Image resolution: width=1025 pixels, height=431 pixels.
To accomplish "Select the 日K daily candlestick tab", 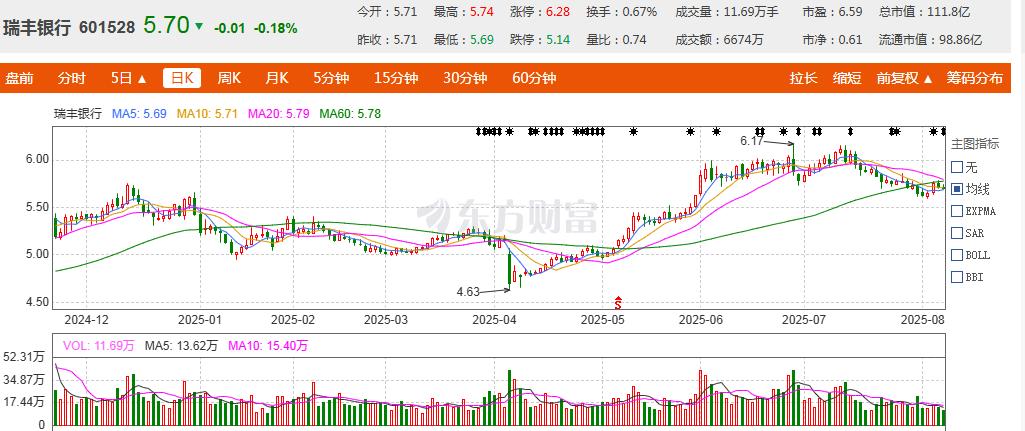I will pyautogui.click(x=182, y=78).
